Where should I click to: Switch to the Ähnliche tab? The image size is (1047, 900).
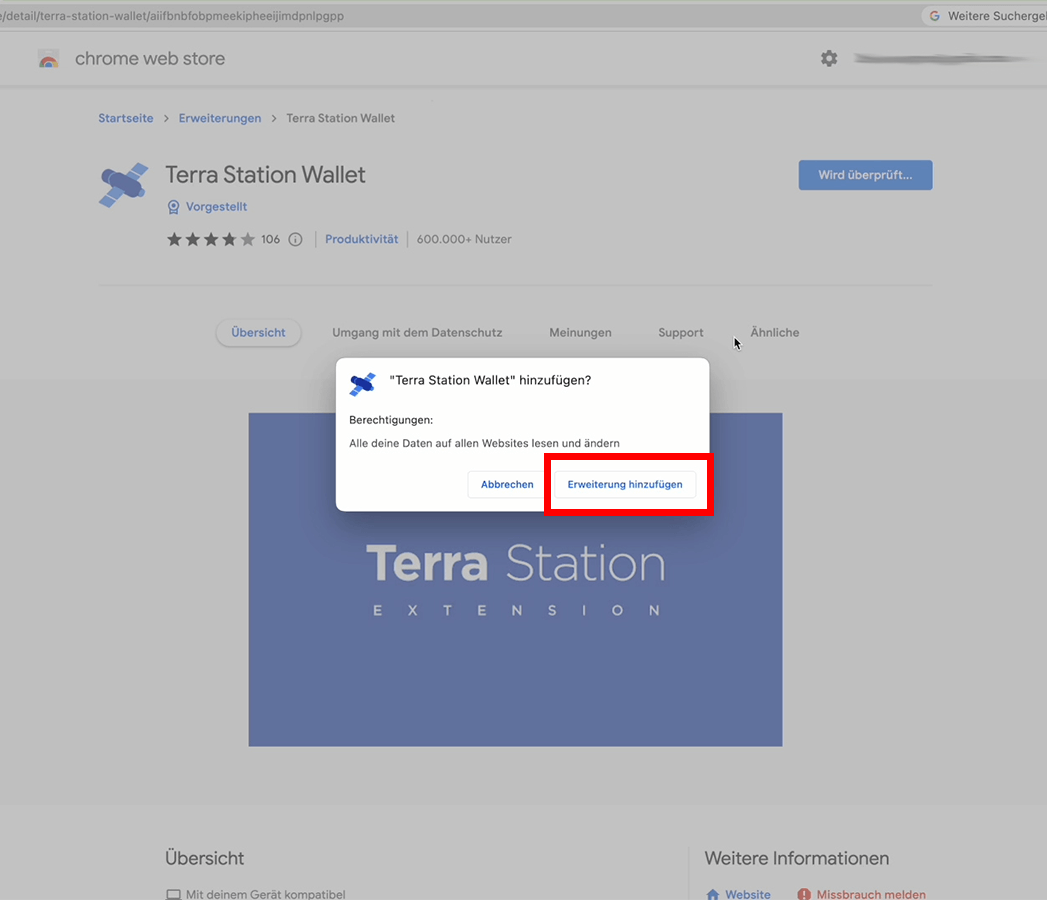pos(775,332)
